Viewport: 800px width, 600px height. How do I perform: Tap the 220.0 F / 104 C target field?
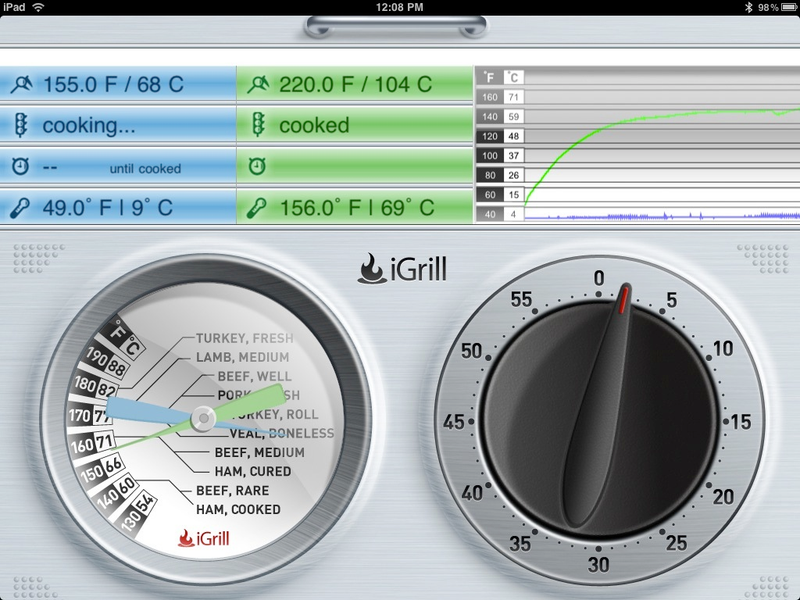(x=355, y=84)
